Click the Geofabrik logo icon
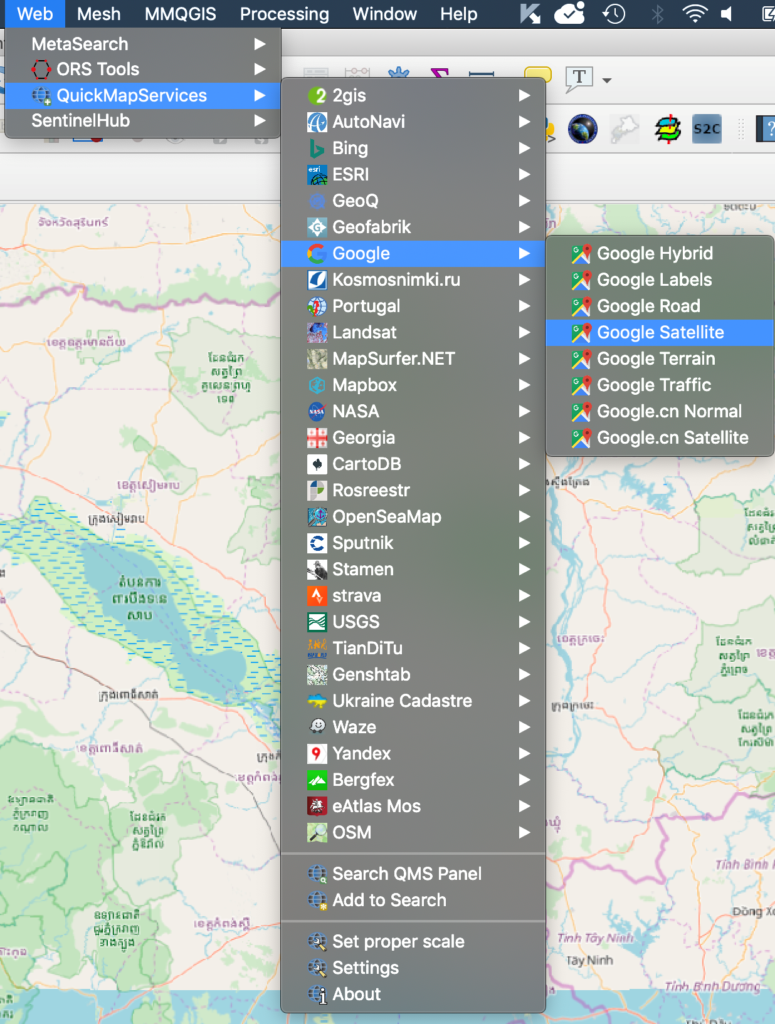This screenshot has width=775, height=1024. [x=317, y=227]
